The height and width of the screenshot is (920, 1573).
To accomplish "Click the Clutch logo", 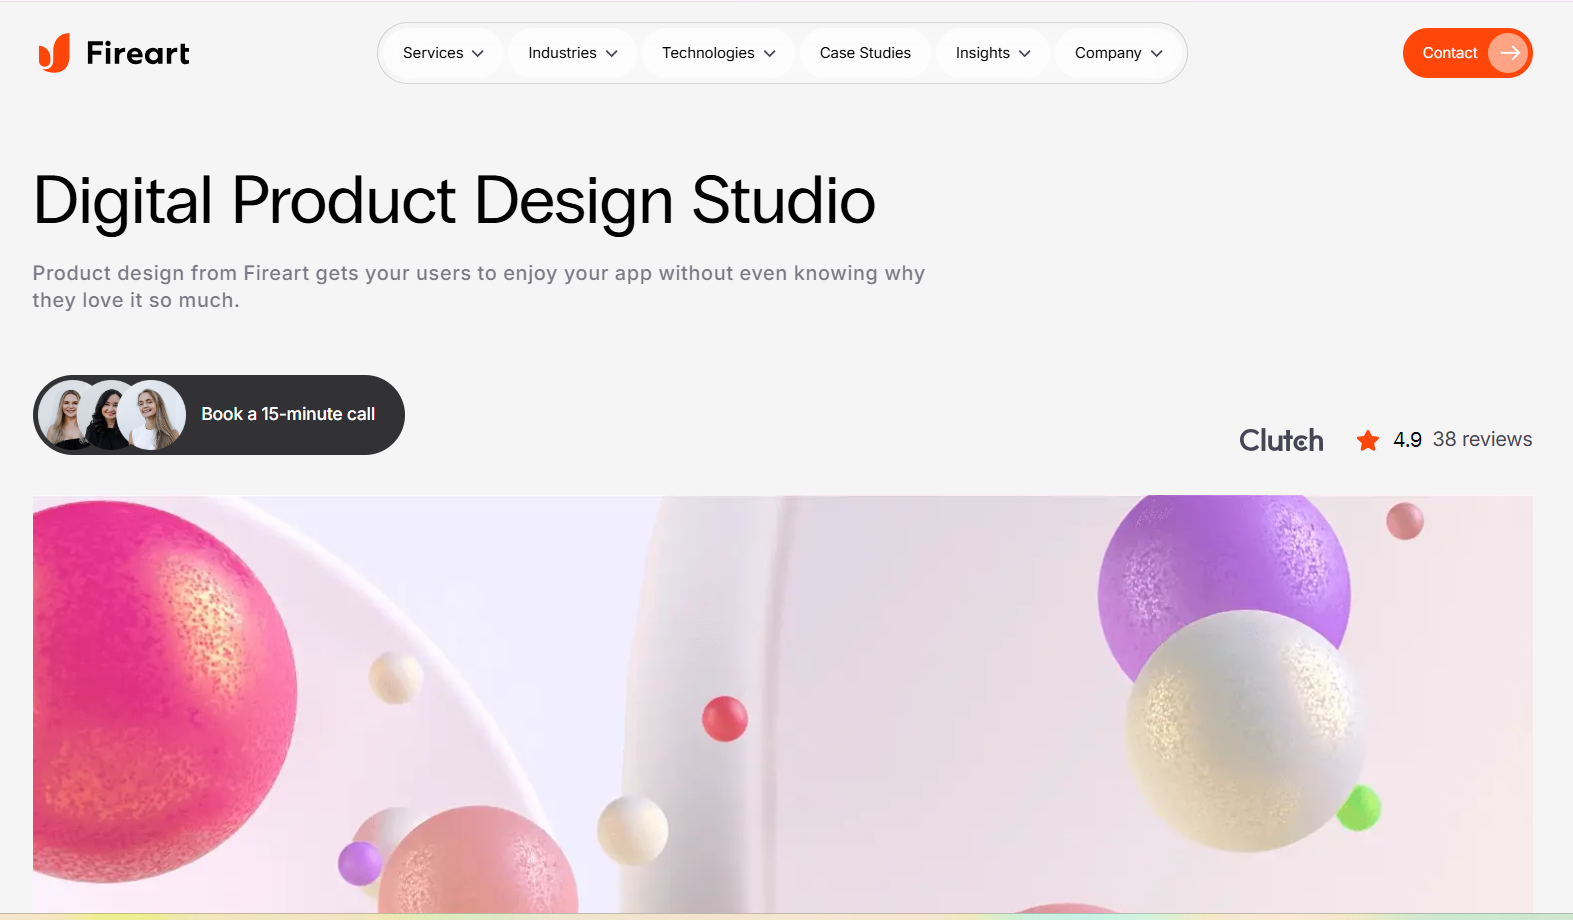I will (x=1281, y=440).
